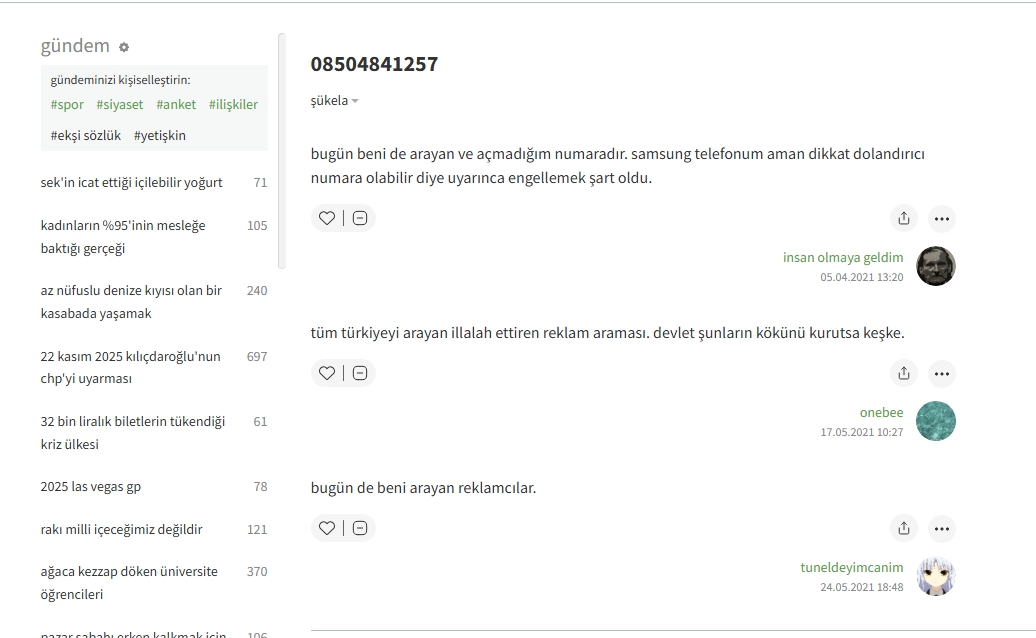The width and height of the screenshot is (1036, 638).
Task: Share onebee's entry
Action: (x=904, y=373)
